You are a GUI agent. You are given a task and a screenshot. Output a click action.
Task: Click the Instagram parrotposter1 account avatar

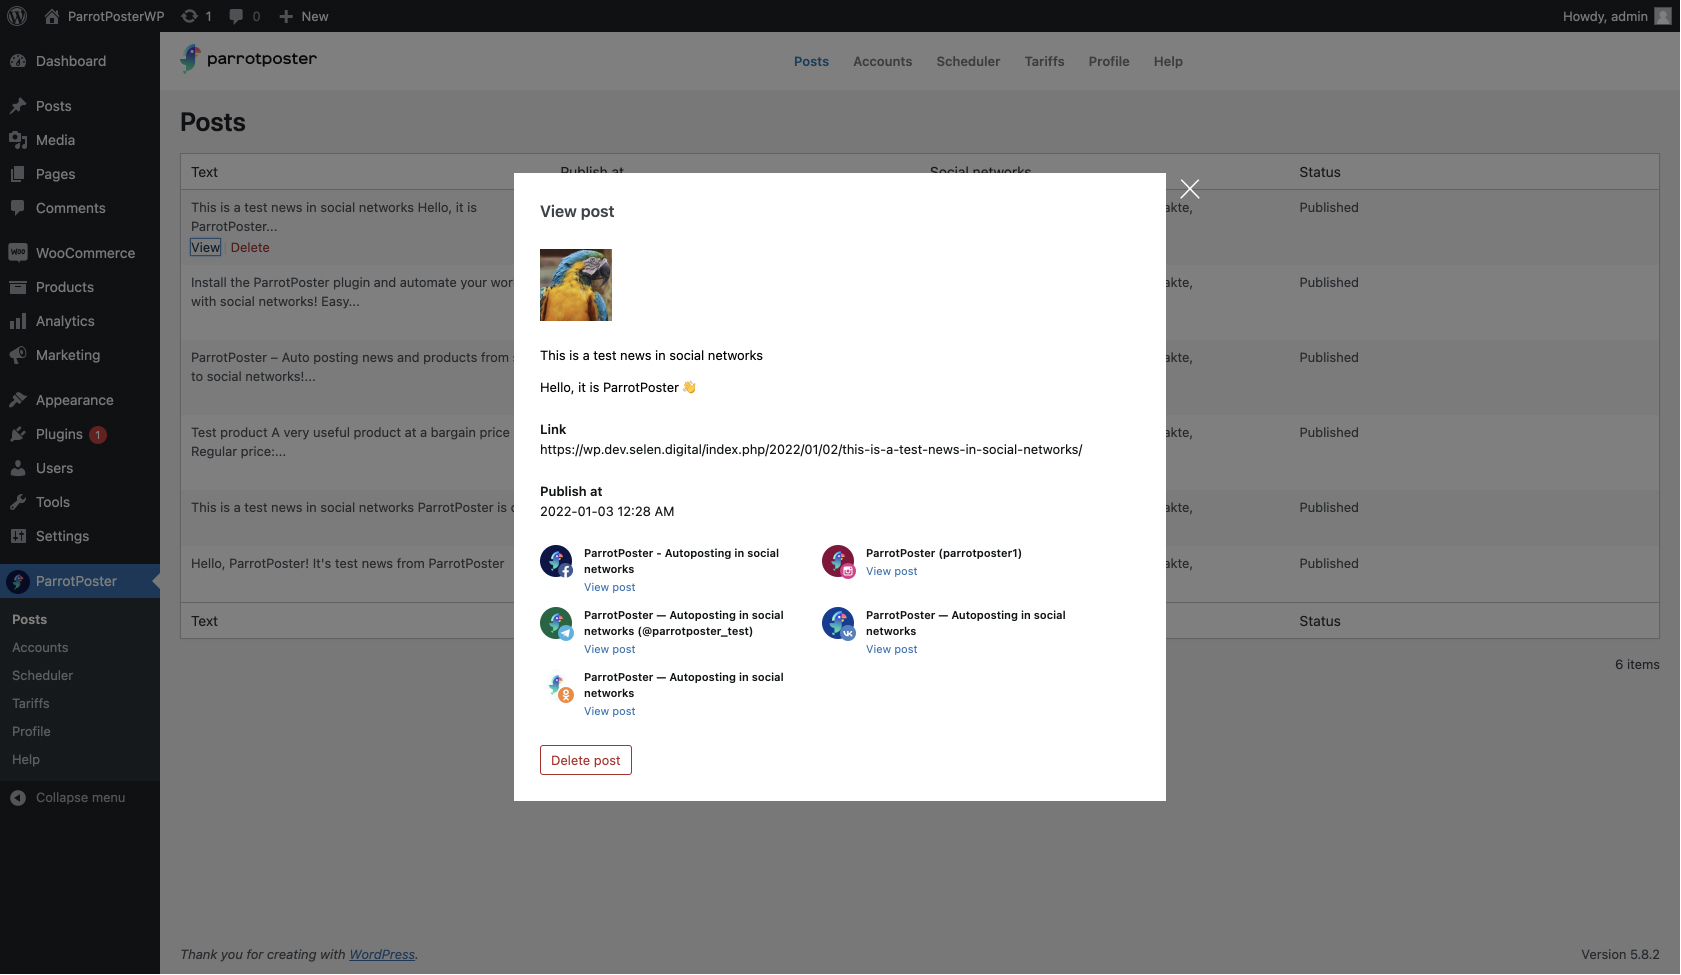click(x=838, y=561)
